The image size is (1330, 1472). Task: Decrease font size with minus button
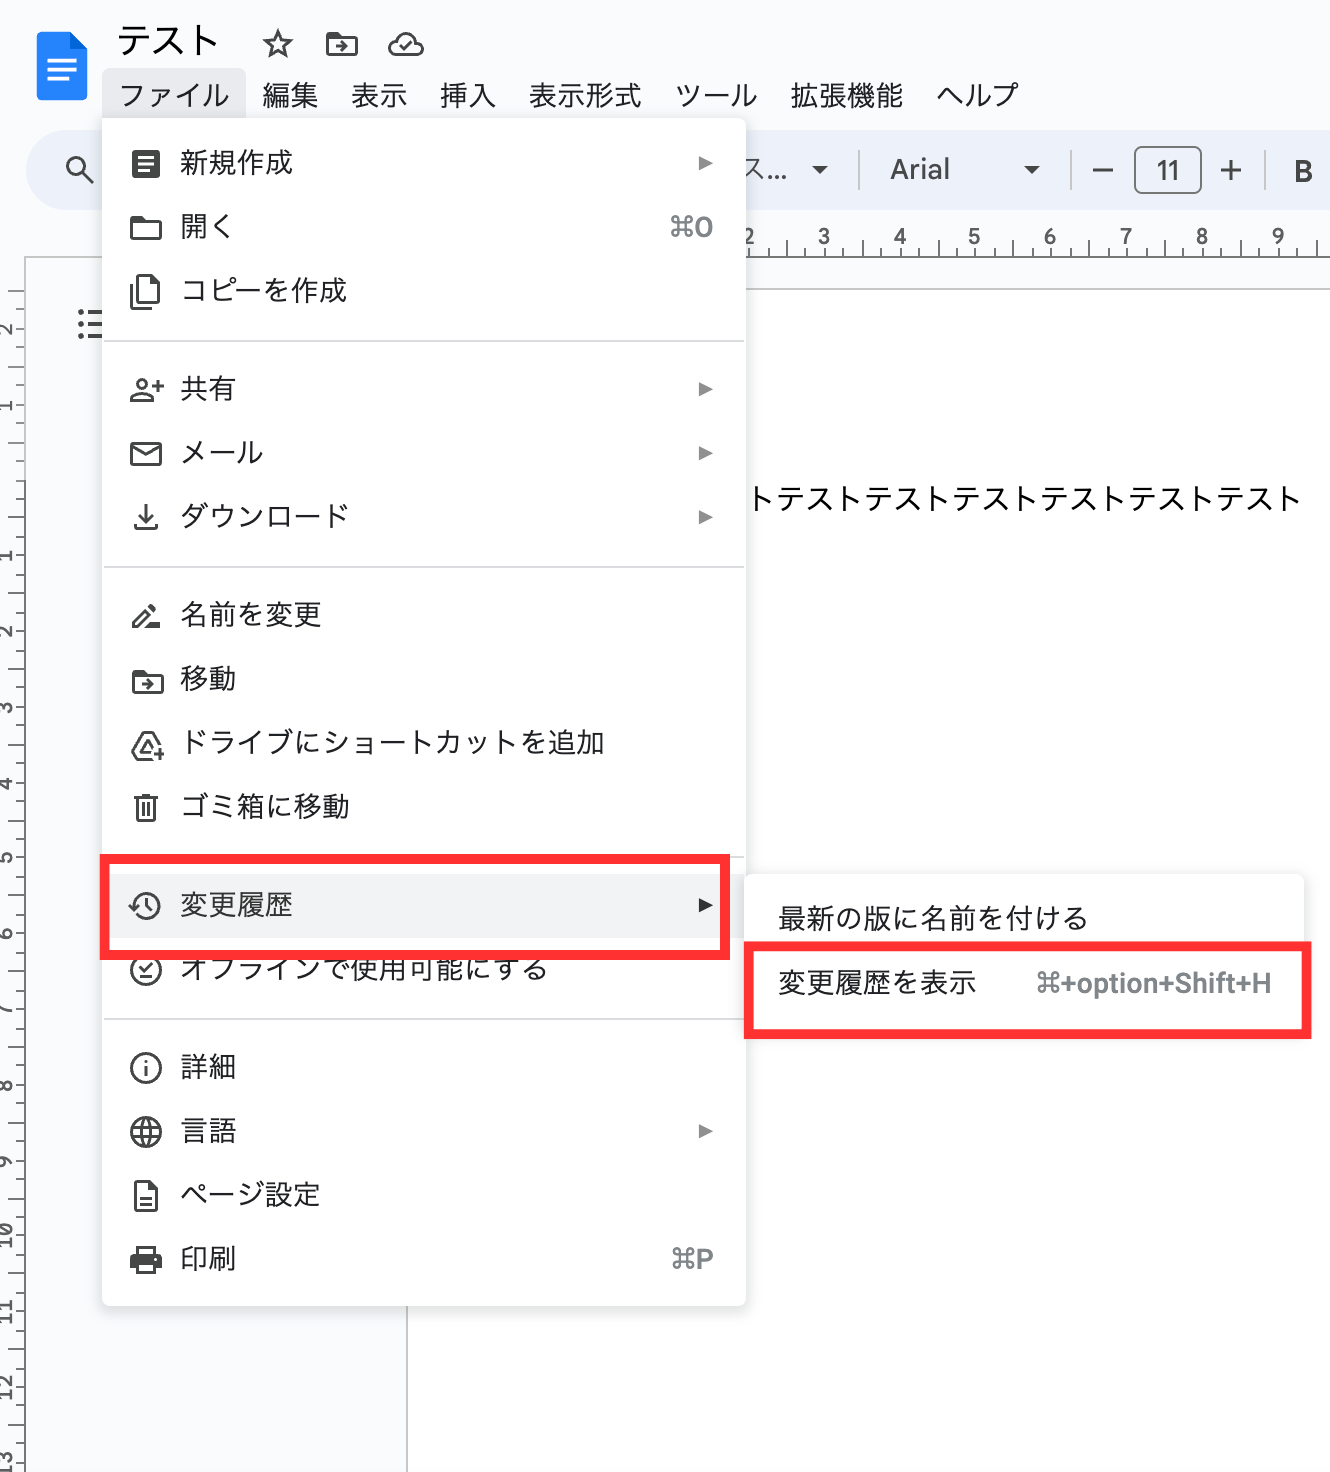point(1103,171)
